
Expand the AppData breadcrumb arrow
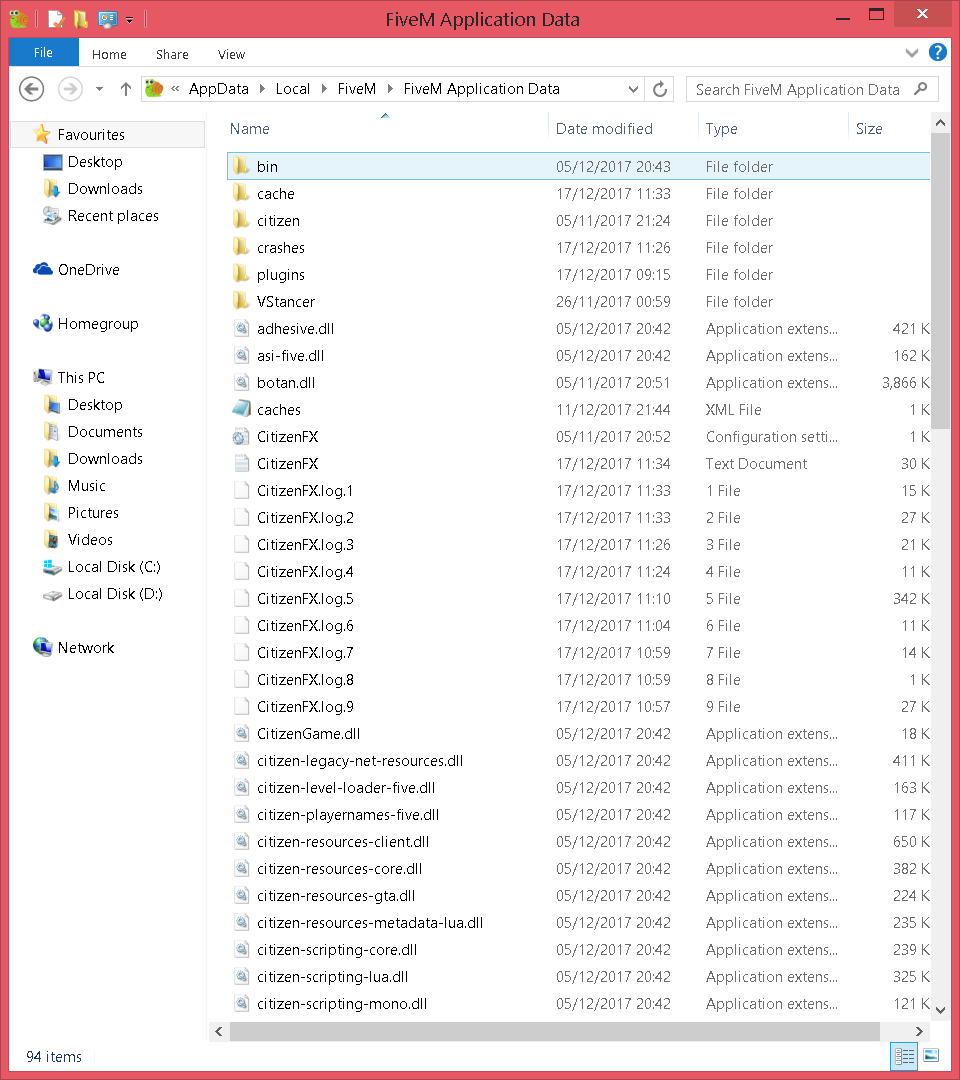point(262,89)
